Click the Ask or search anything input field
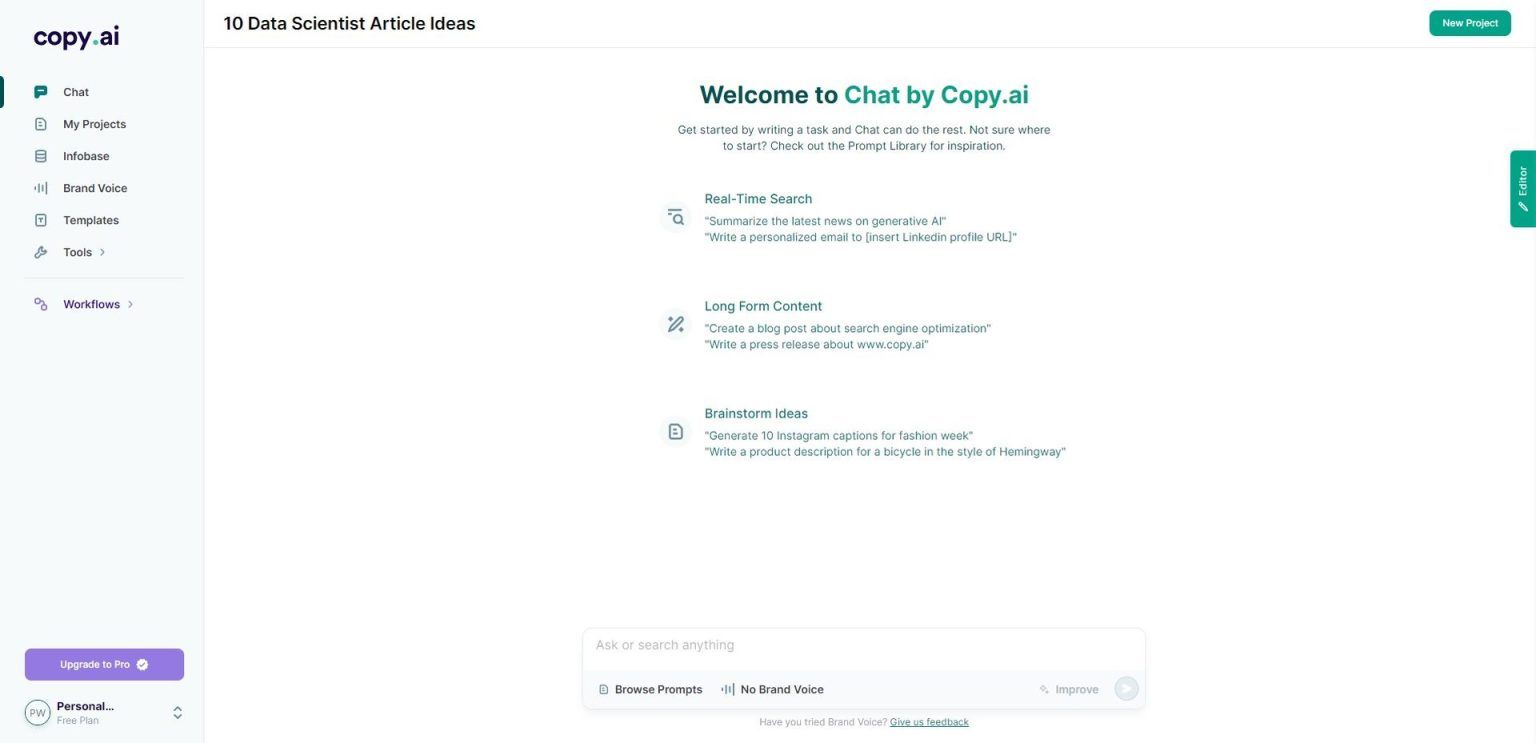This screenshot has width=1536, height=743. click(863, 644)
